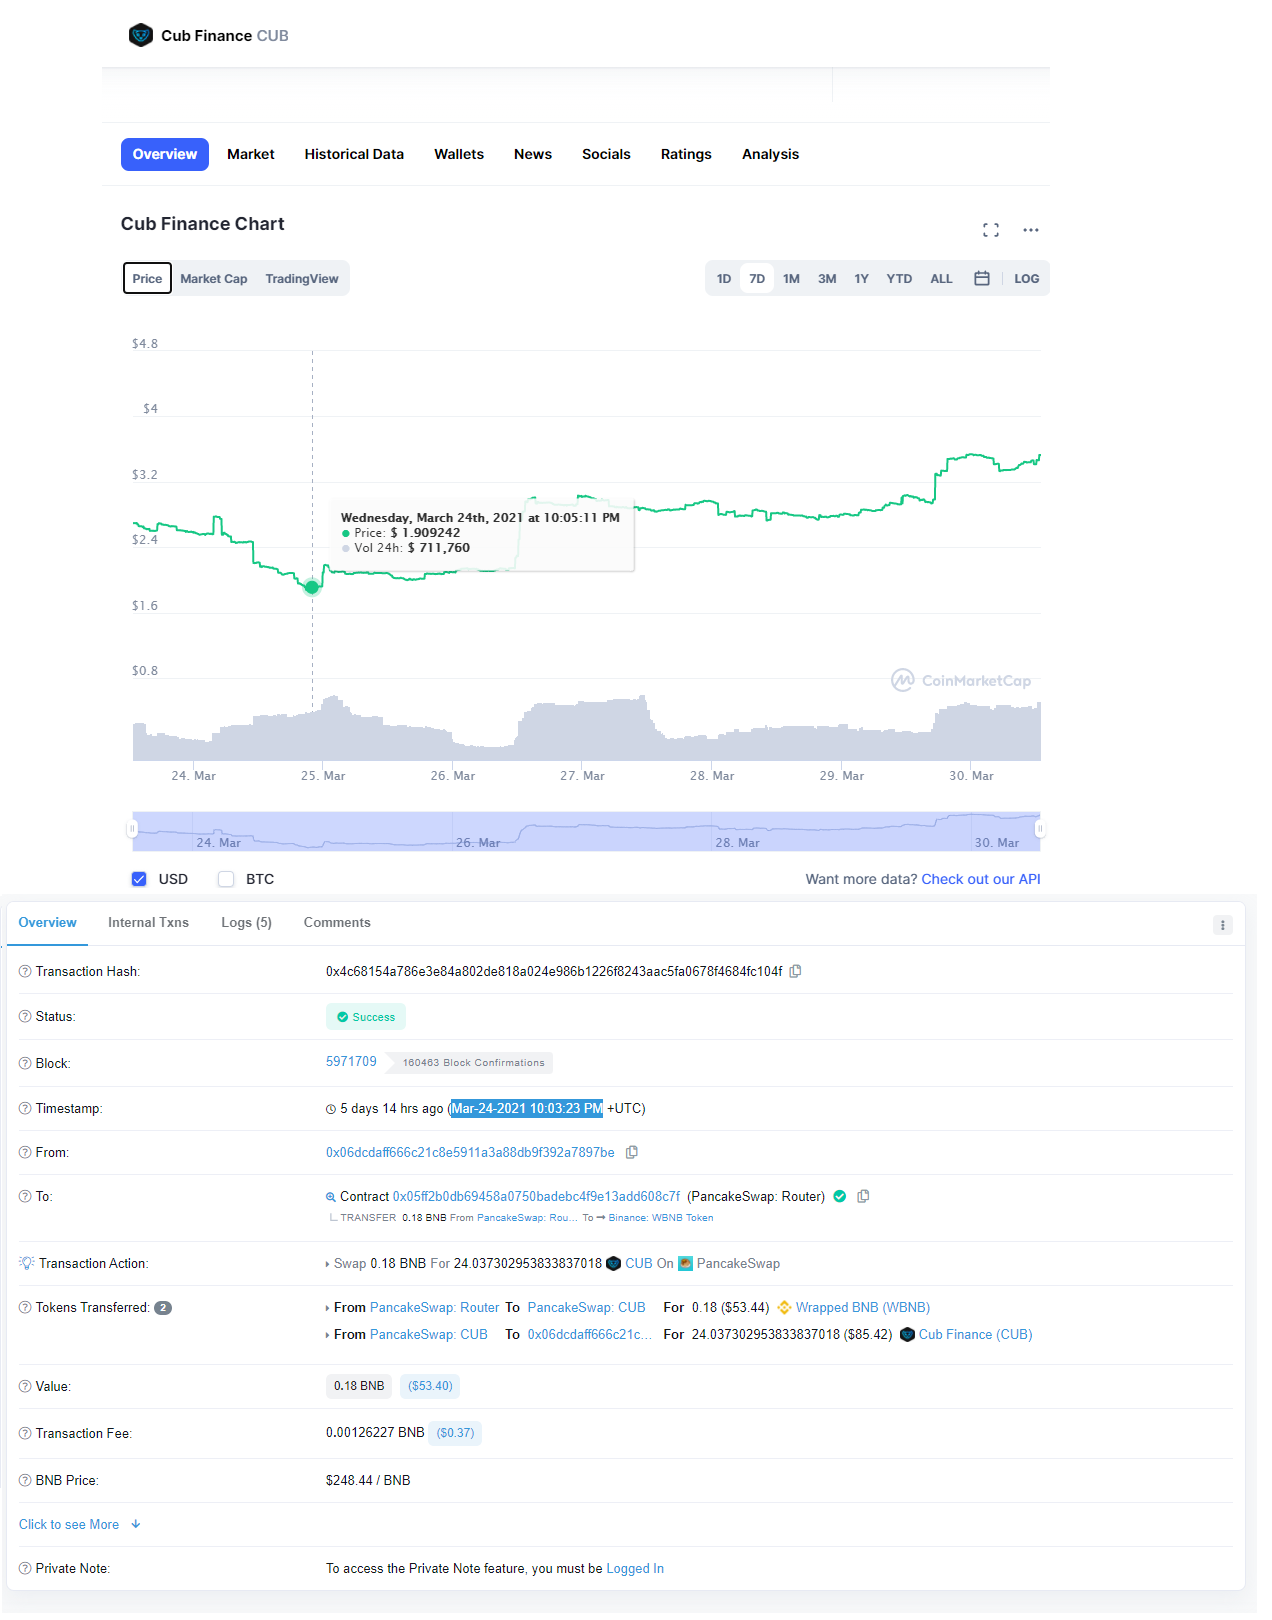Click the Success status badge
1272x1620 pixels.
366,1017
